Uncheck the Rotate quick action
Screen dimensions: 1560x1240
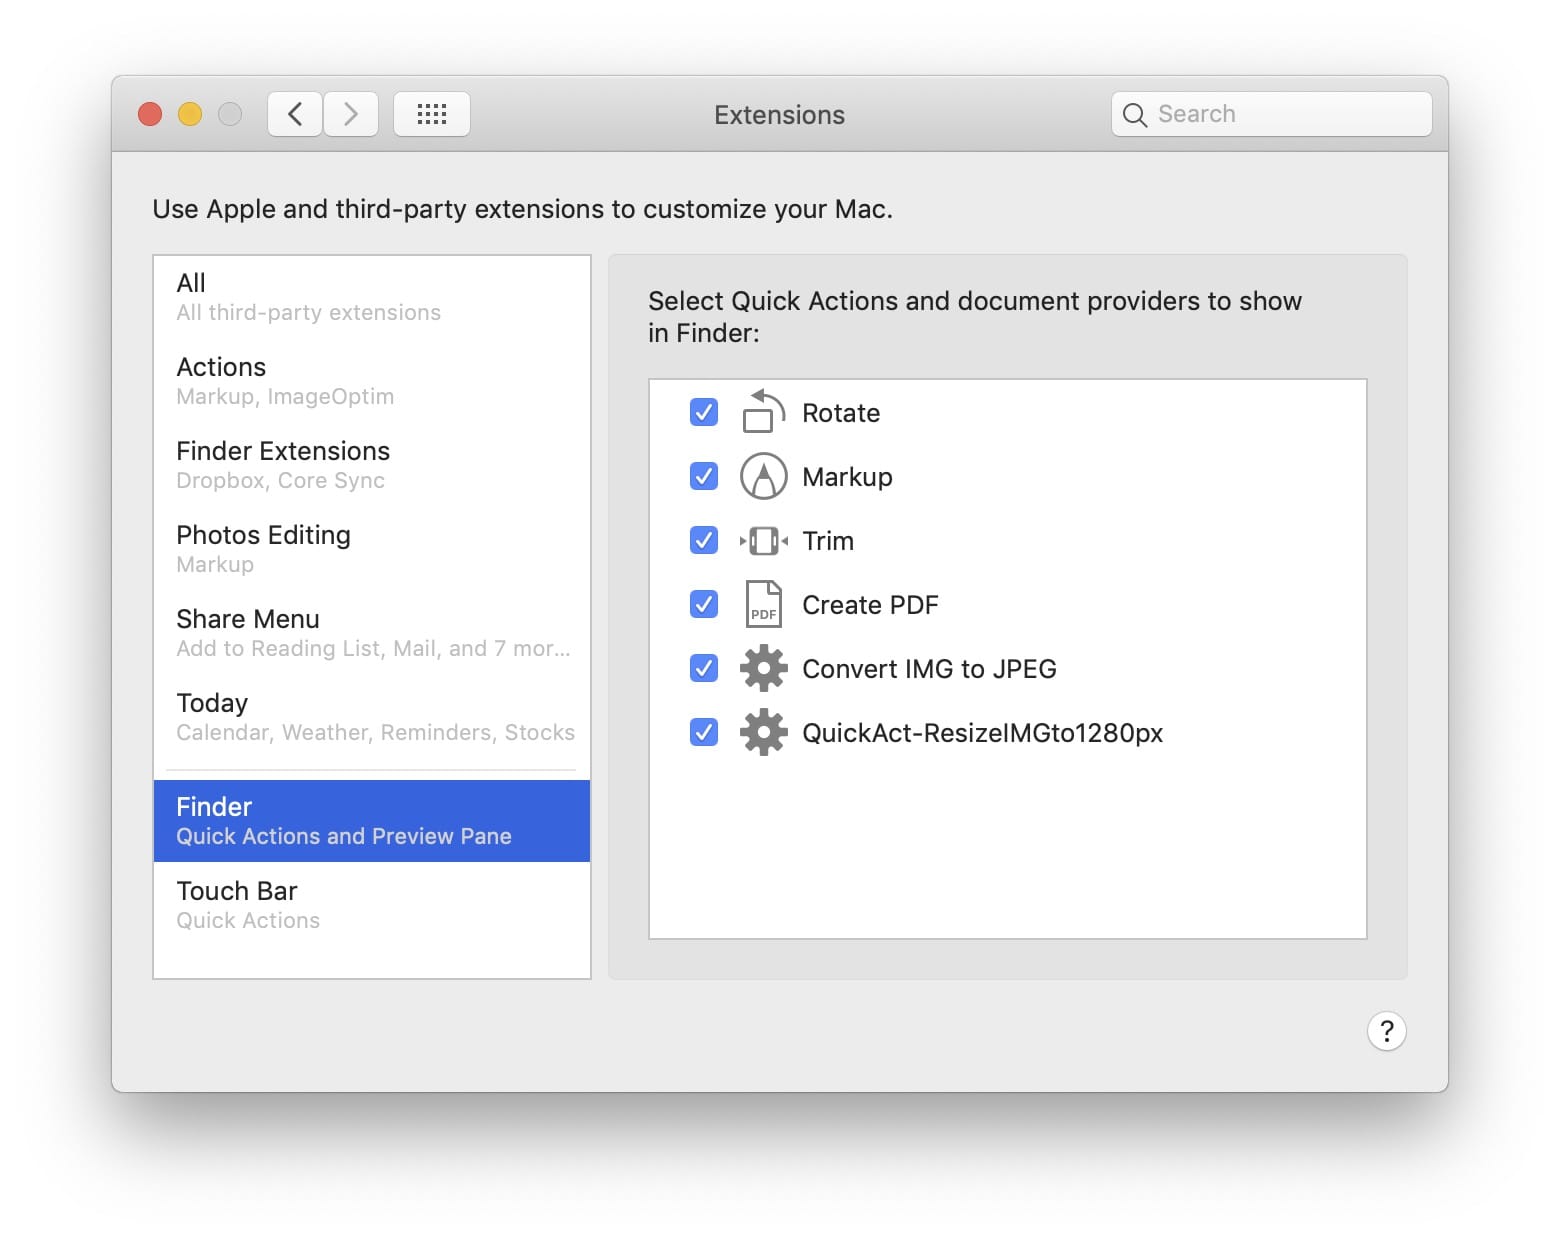(x=703, y=412)
